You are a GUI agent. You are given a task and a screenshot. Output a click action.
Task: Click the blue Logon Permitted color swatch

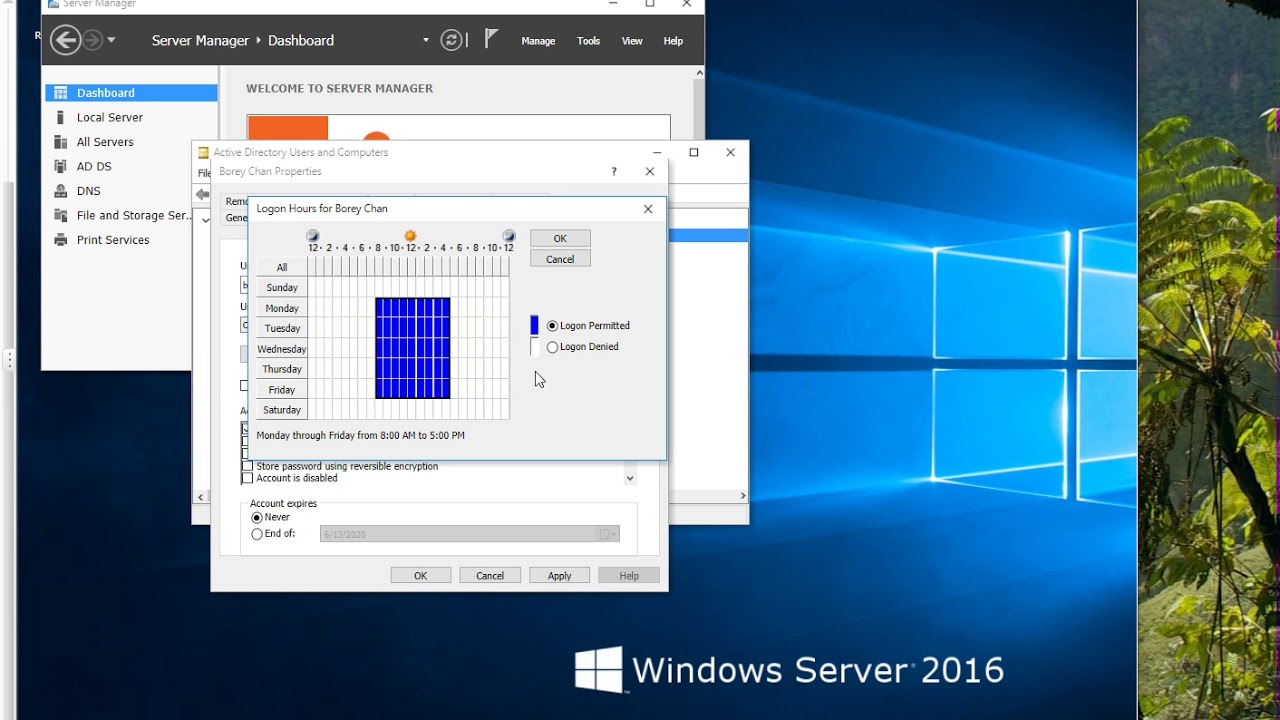[534, 325]
